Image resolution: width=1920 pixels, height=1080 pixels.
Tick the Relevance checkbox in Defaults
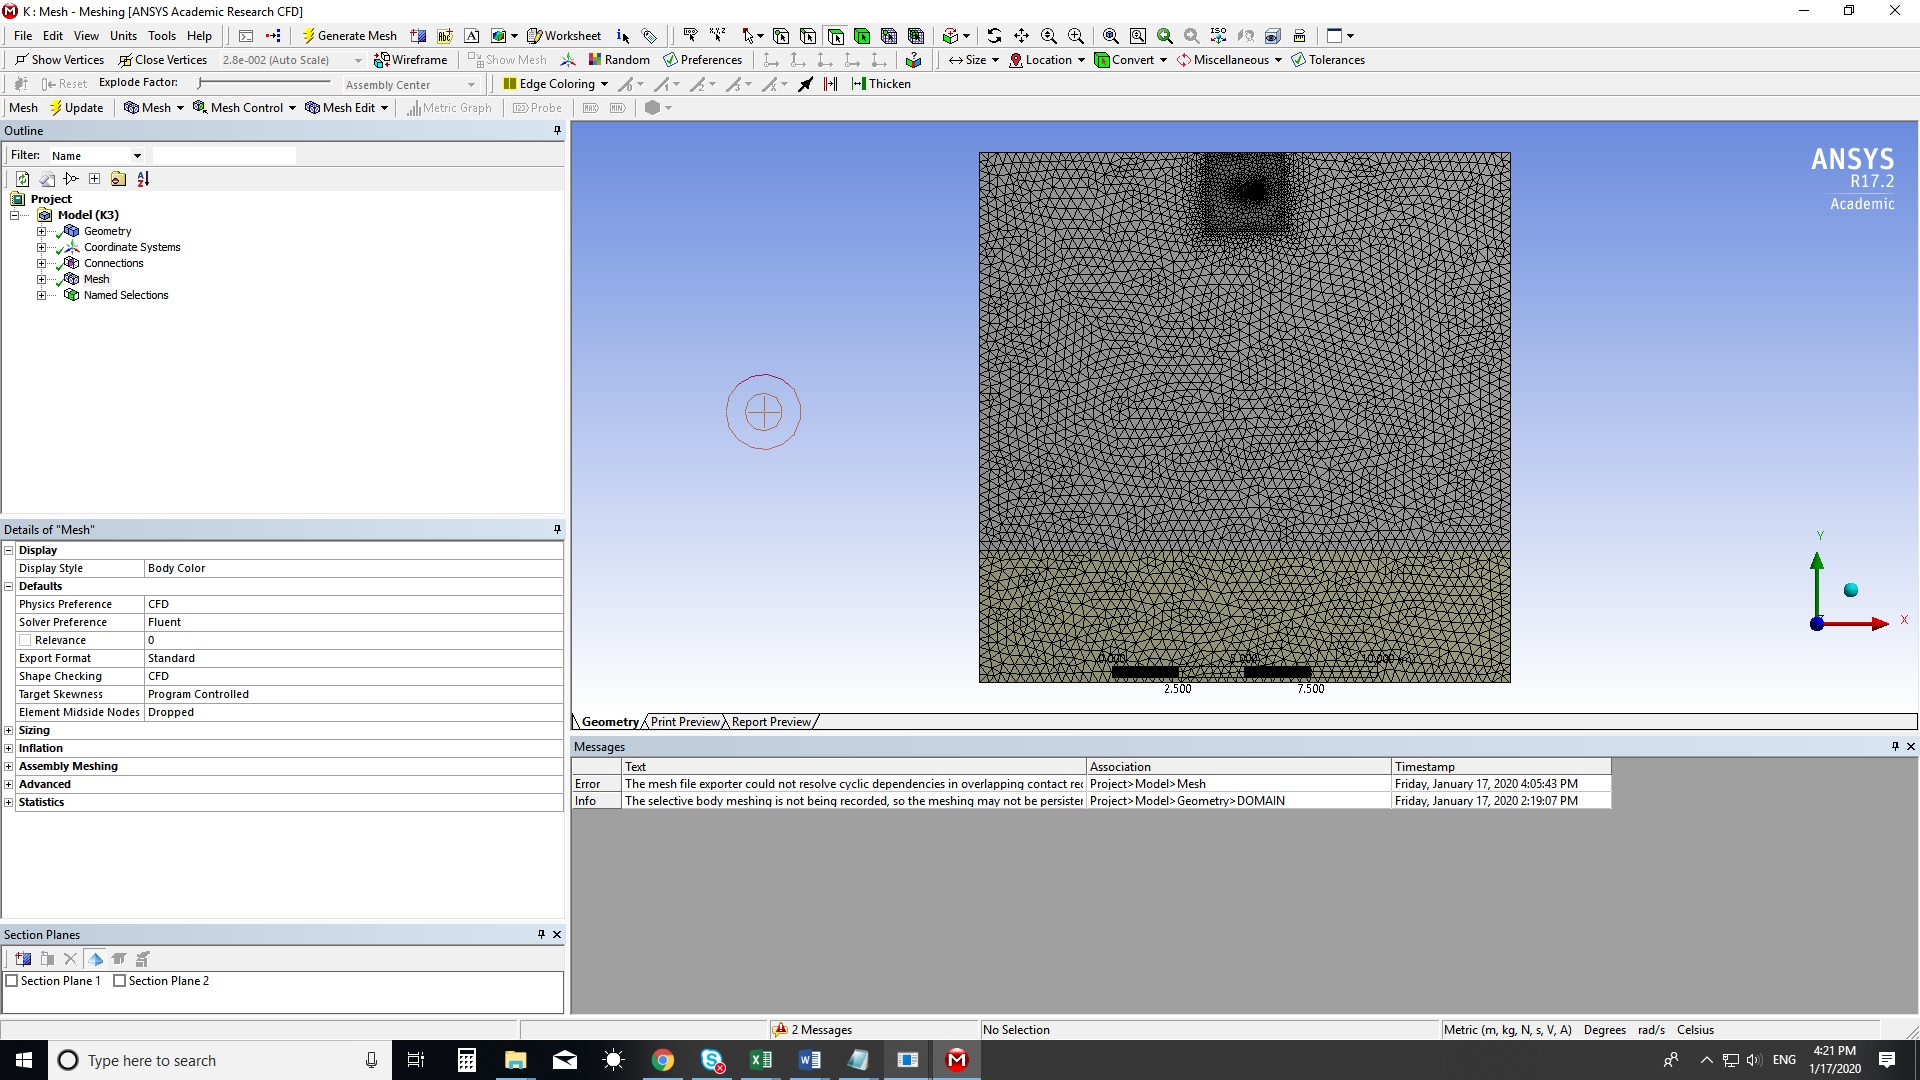(25, 640)
